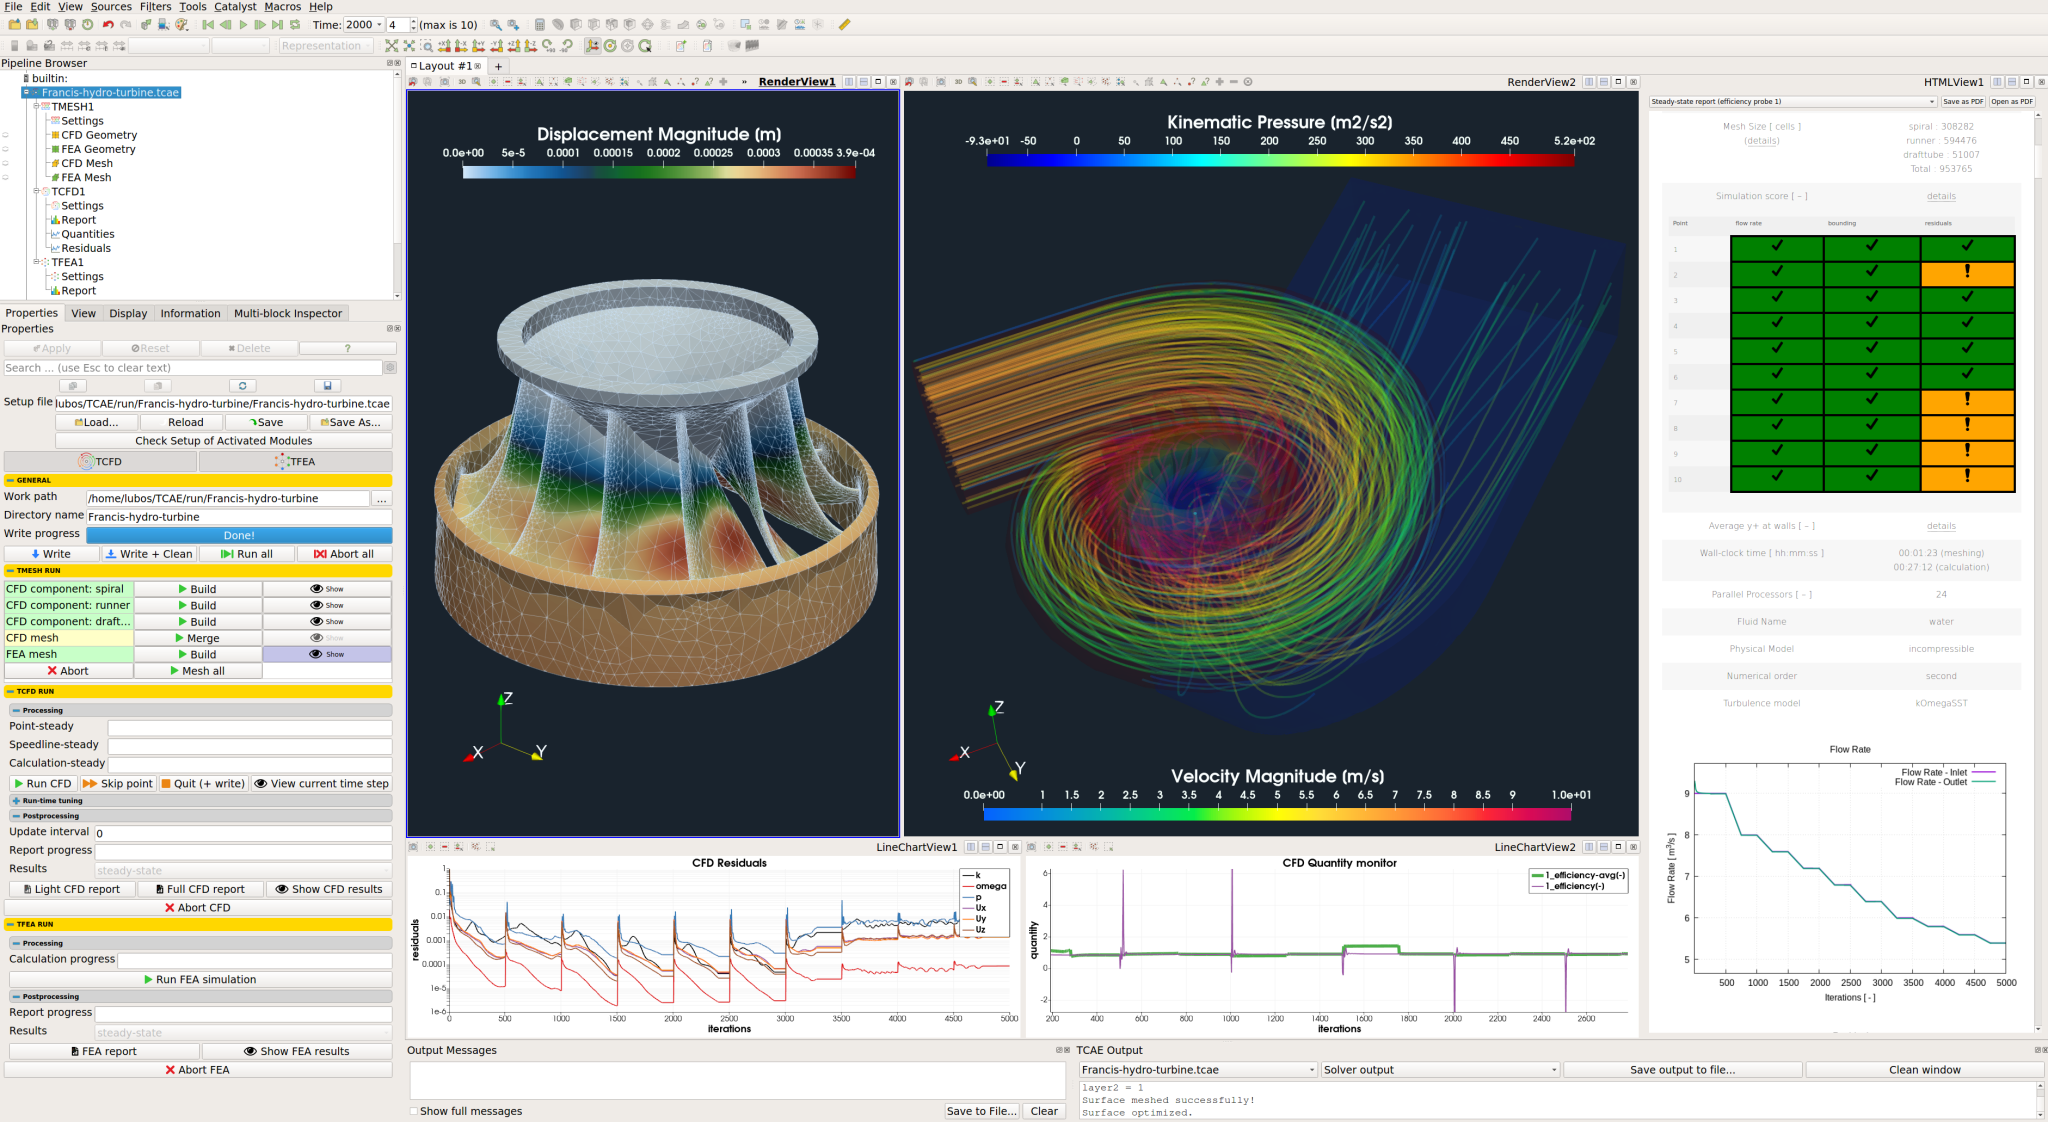The image size is (2048, 1122).
Task: Toggle visibility of CFD component: spiral
Action: [x=328, y=589]
